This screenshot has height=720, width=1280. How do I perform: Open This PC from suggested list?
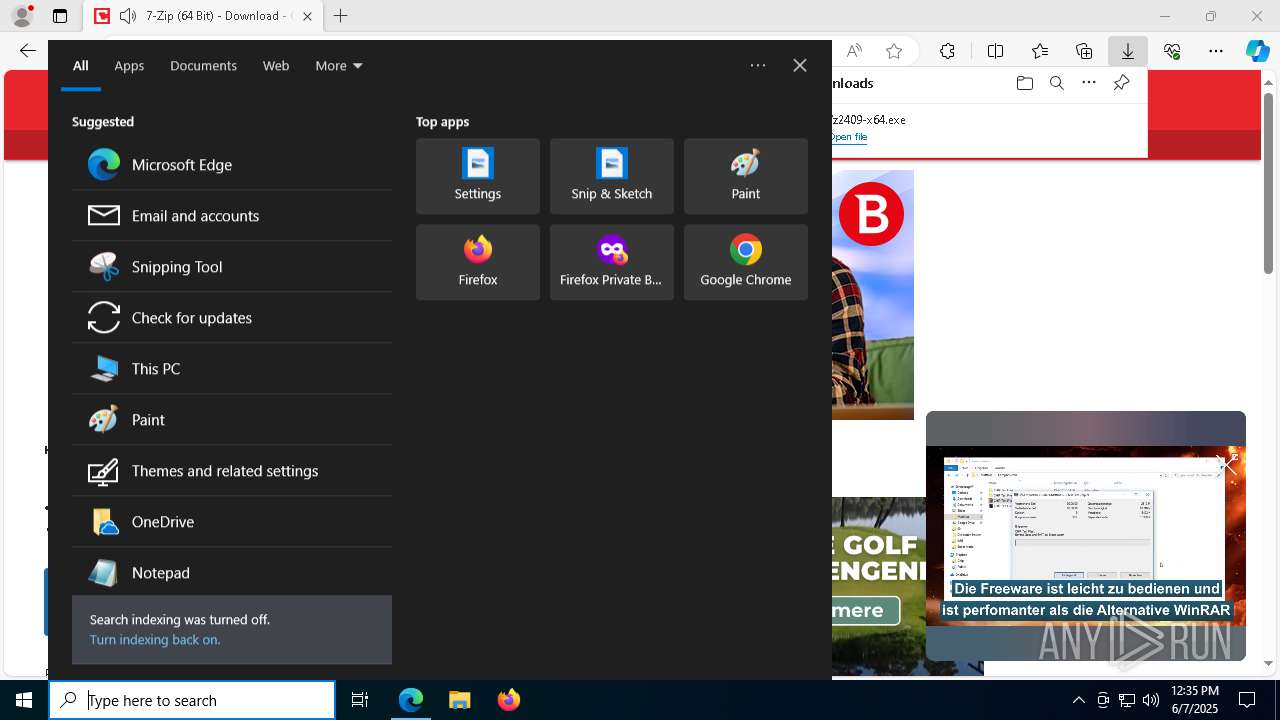(x=232, y=369)
